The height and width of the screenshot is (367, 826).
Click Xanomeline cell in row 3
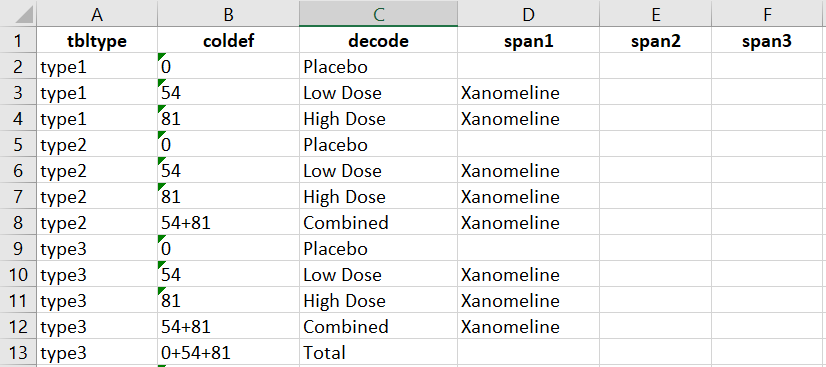(528, 93)
